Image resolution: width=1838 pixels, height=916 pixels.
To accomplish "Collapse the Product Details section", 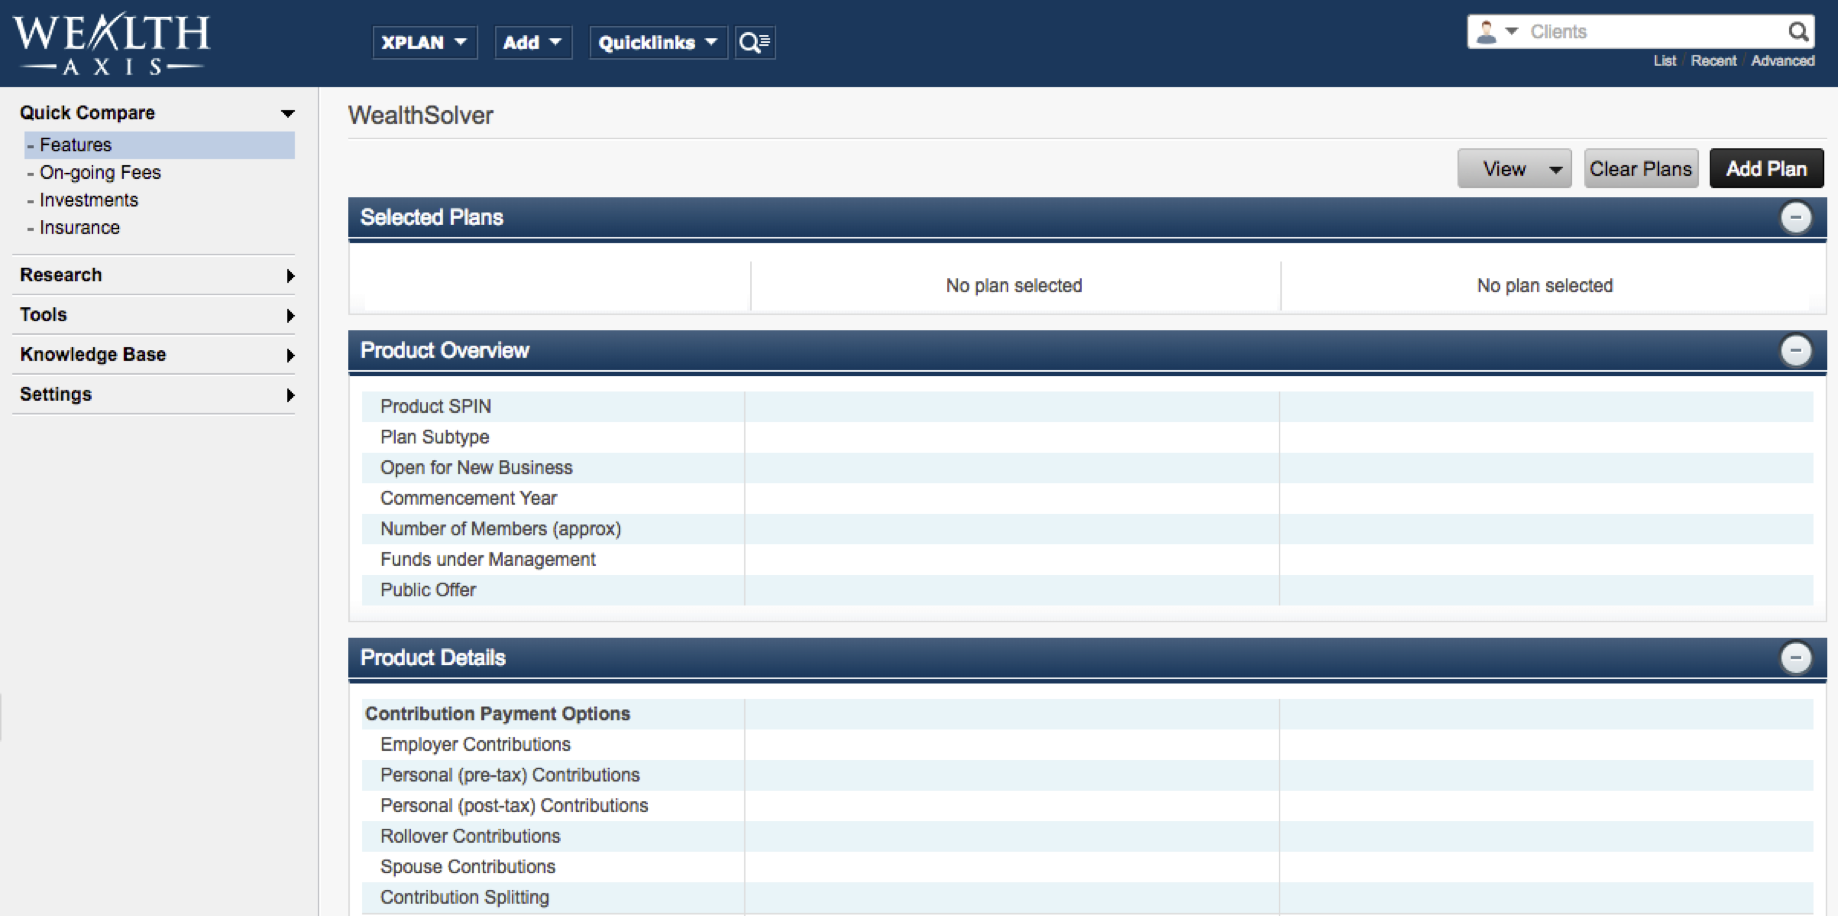I will (x=1796, y=658).
